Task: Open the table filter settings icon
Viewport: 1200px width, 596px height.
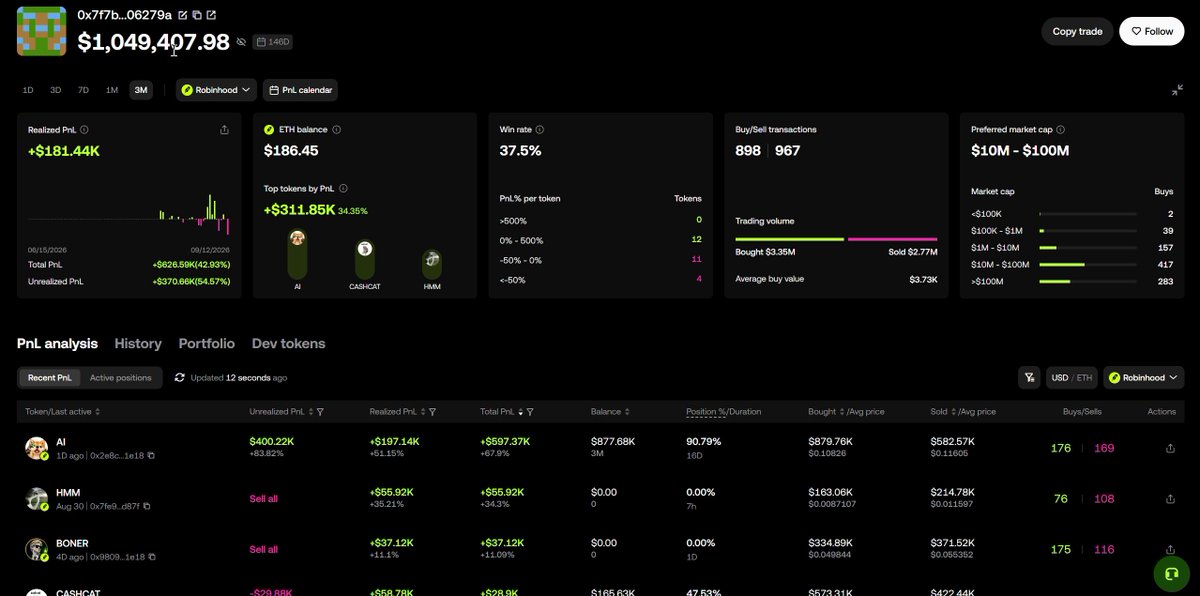Action: pos(1029,378)
